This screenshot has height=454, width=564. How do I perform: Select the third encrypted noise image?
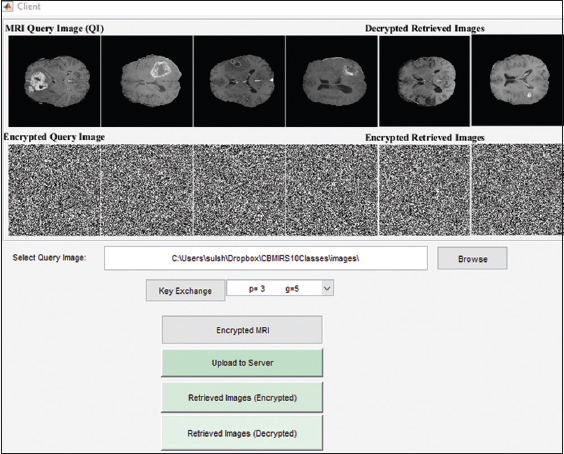(x=239, y=190)
